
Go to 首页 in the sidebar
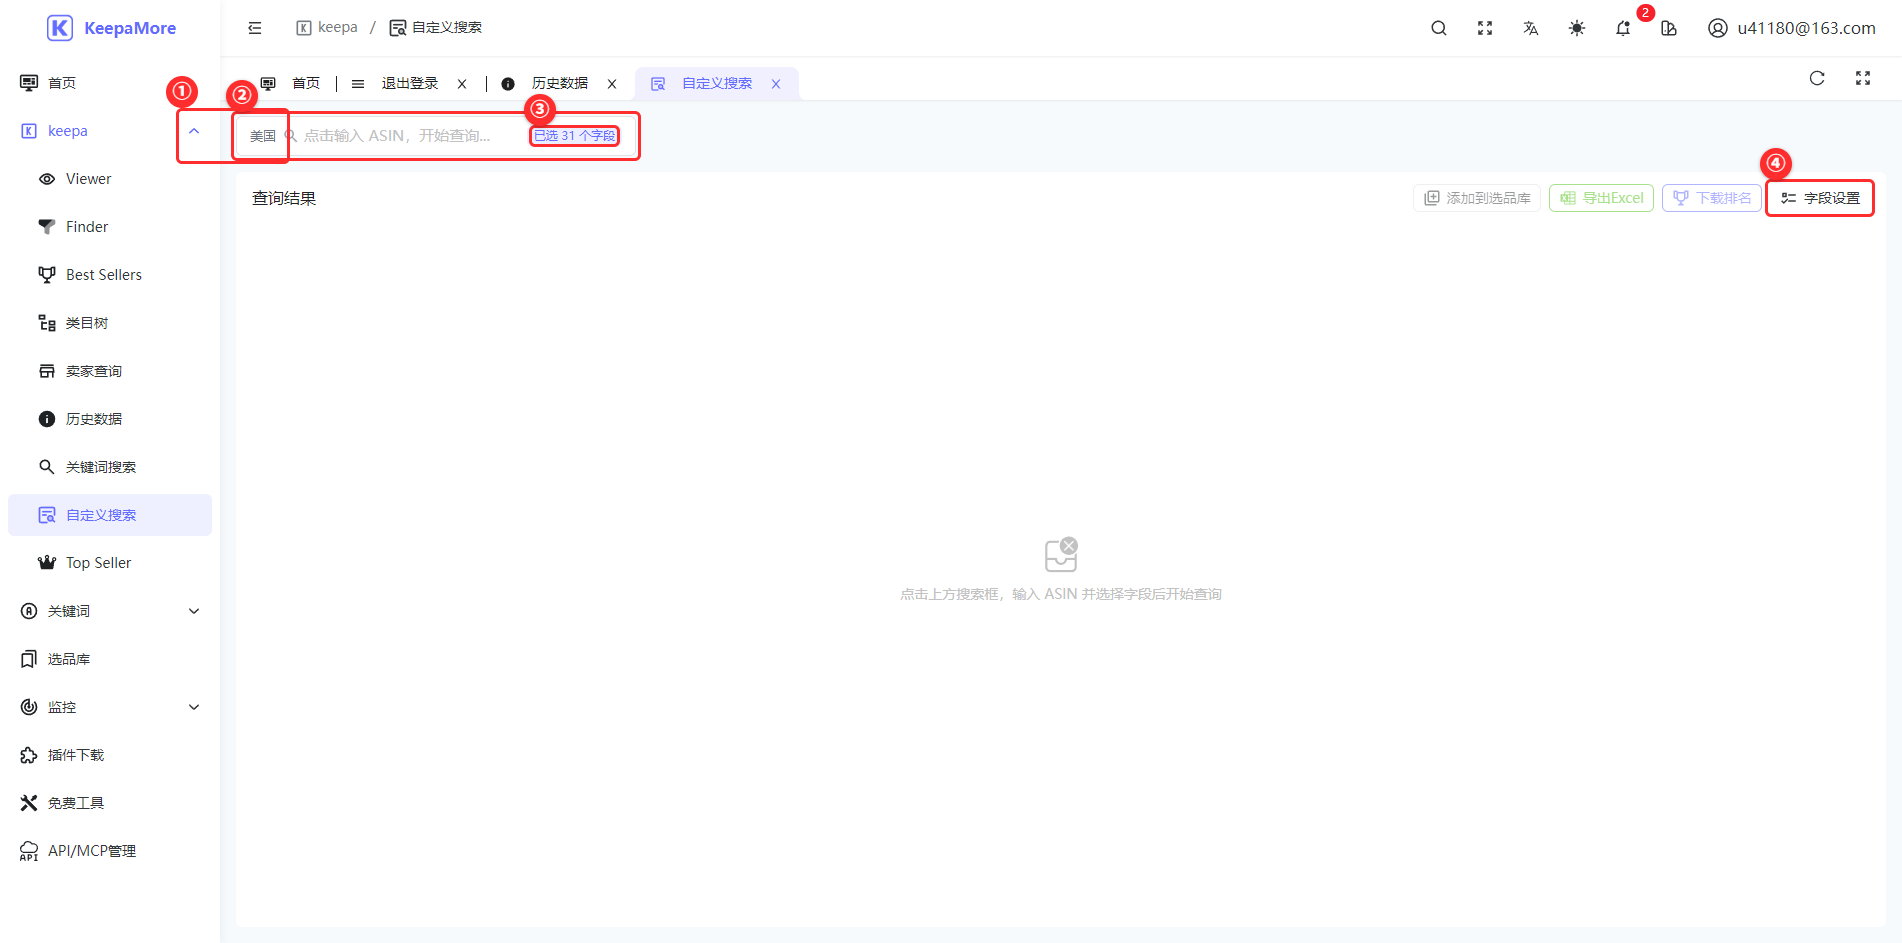(110, 83)
